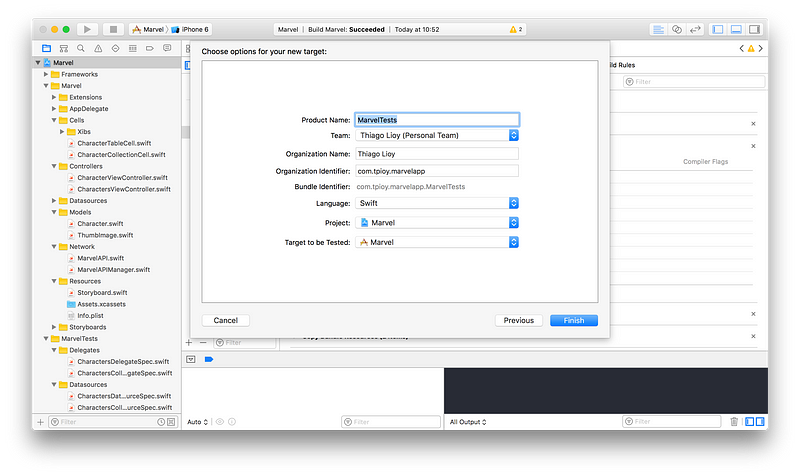The image size is (800, 476).
Task: Open the Project dropdown
Action: [437, 222]
